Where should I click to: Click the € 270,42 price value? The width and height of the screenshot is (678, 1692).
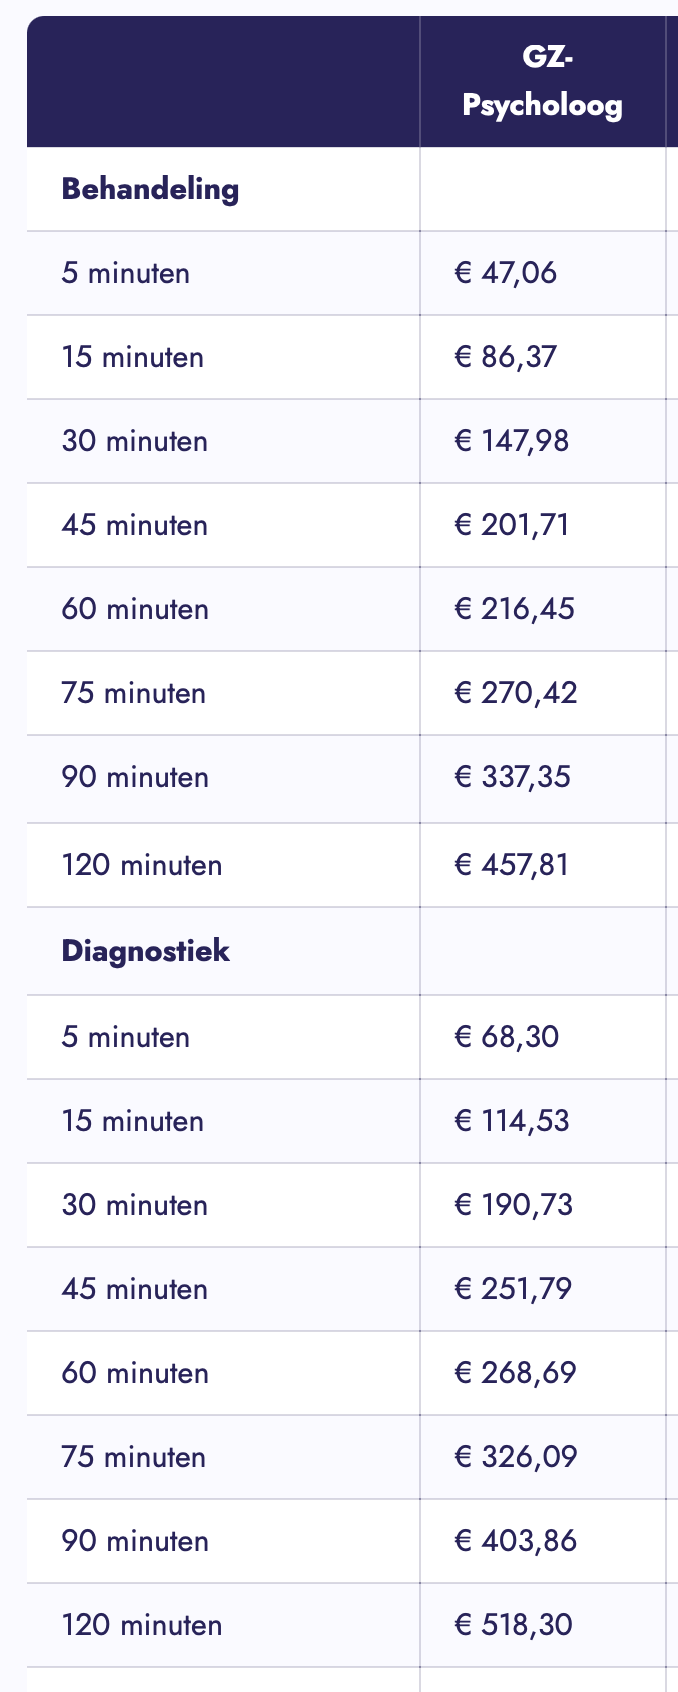(x=515, y=693)
